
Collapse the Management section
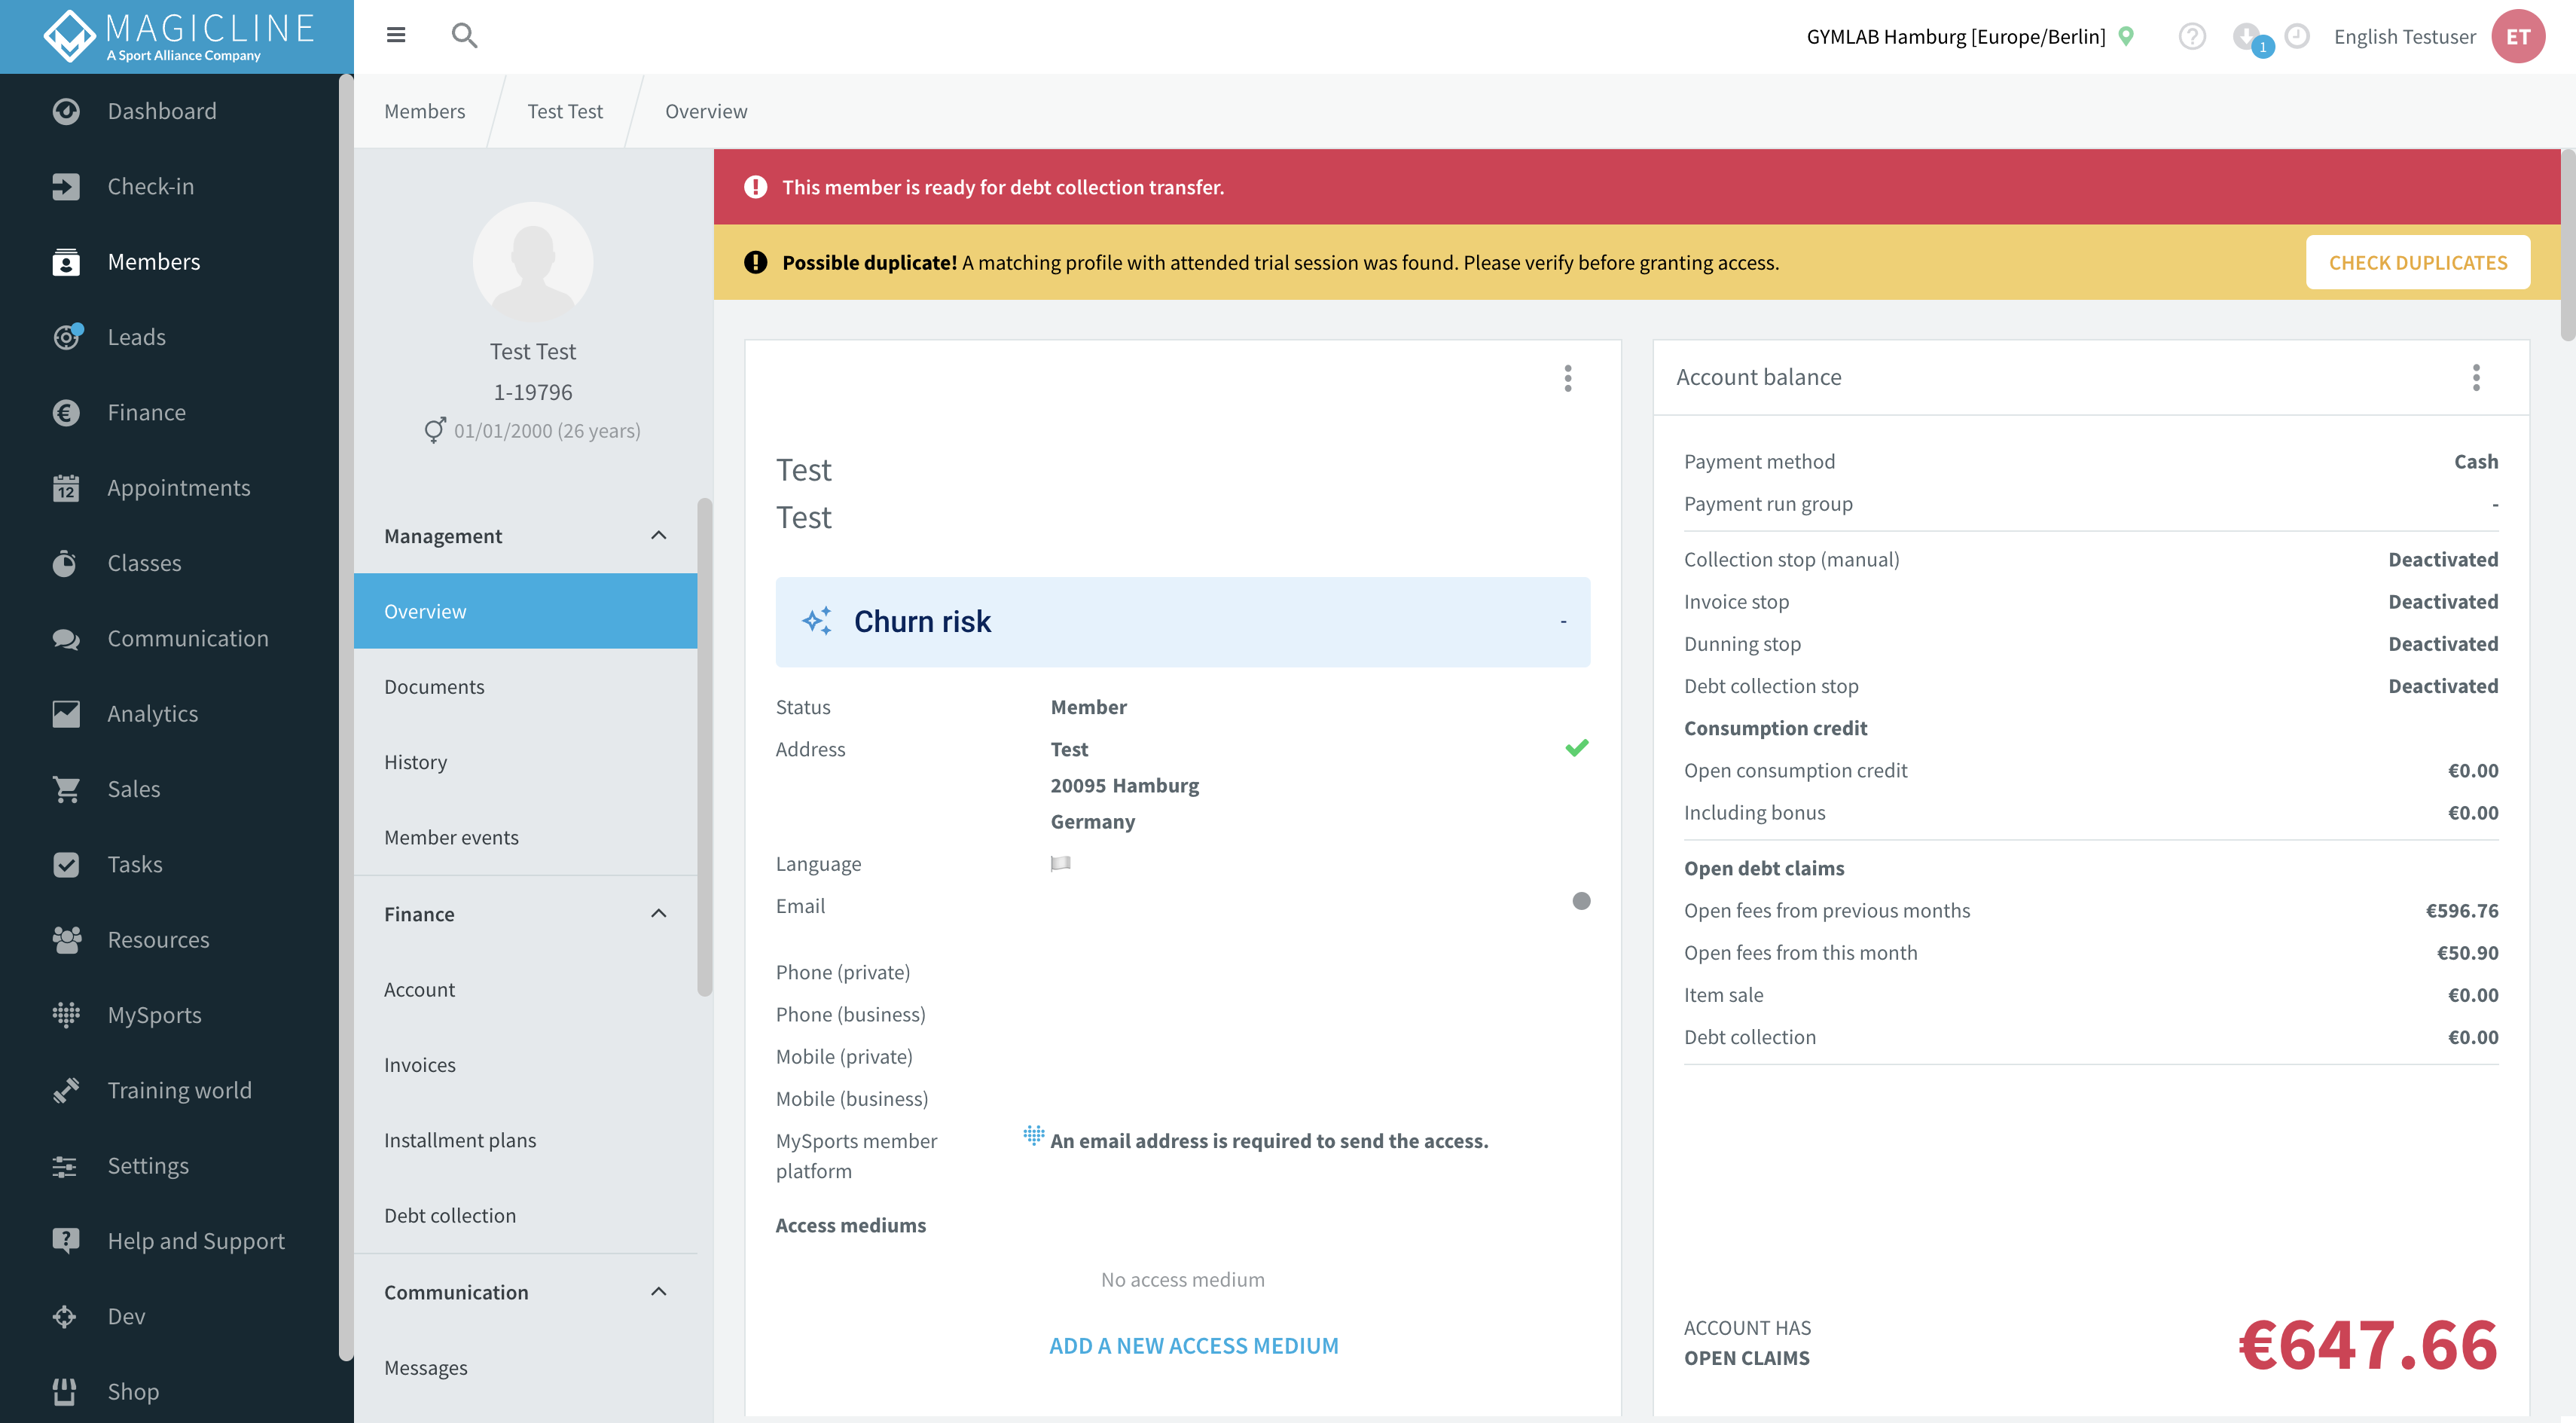[658, 536]
